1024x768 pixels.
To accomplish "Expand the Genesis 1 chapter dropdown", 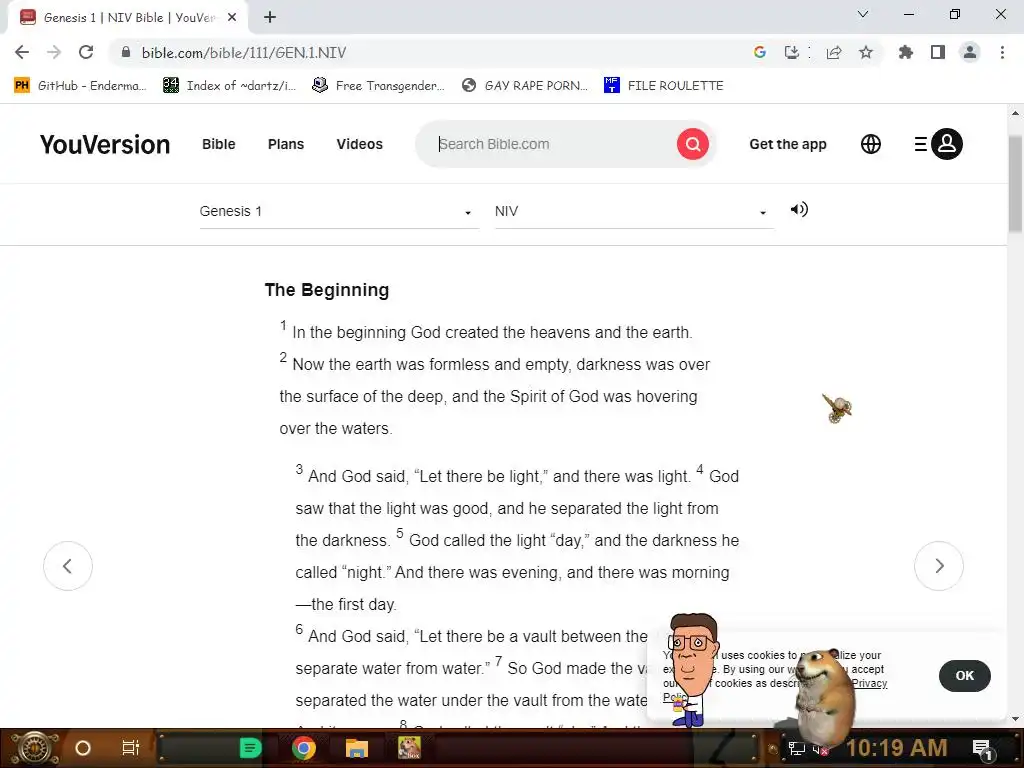I will (x=339, y=212).
